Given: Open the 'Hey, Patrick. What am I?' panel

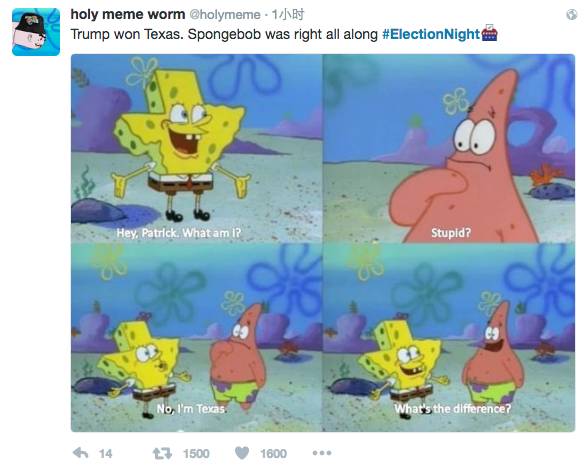Looking at the screenshot, I should [197, 148].
